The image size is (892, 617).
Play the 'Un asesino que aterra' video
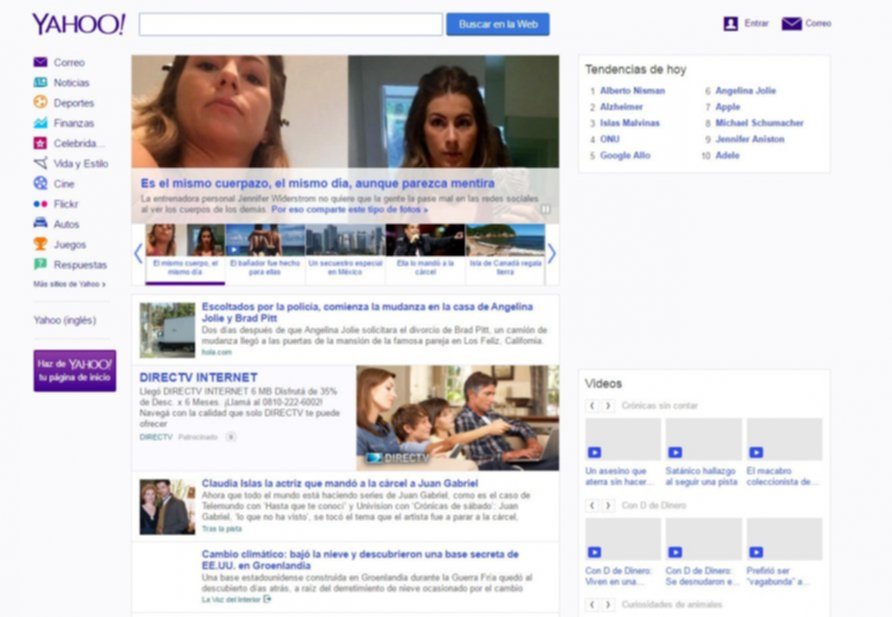tap(594, 453)
